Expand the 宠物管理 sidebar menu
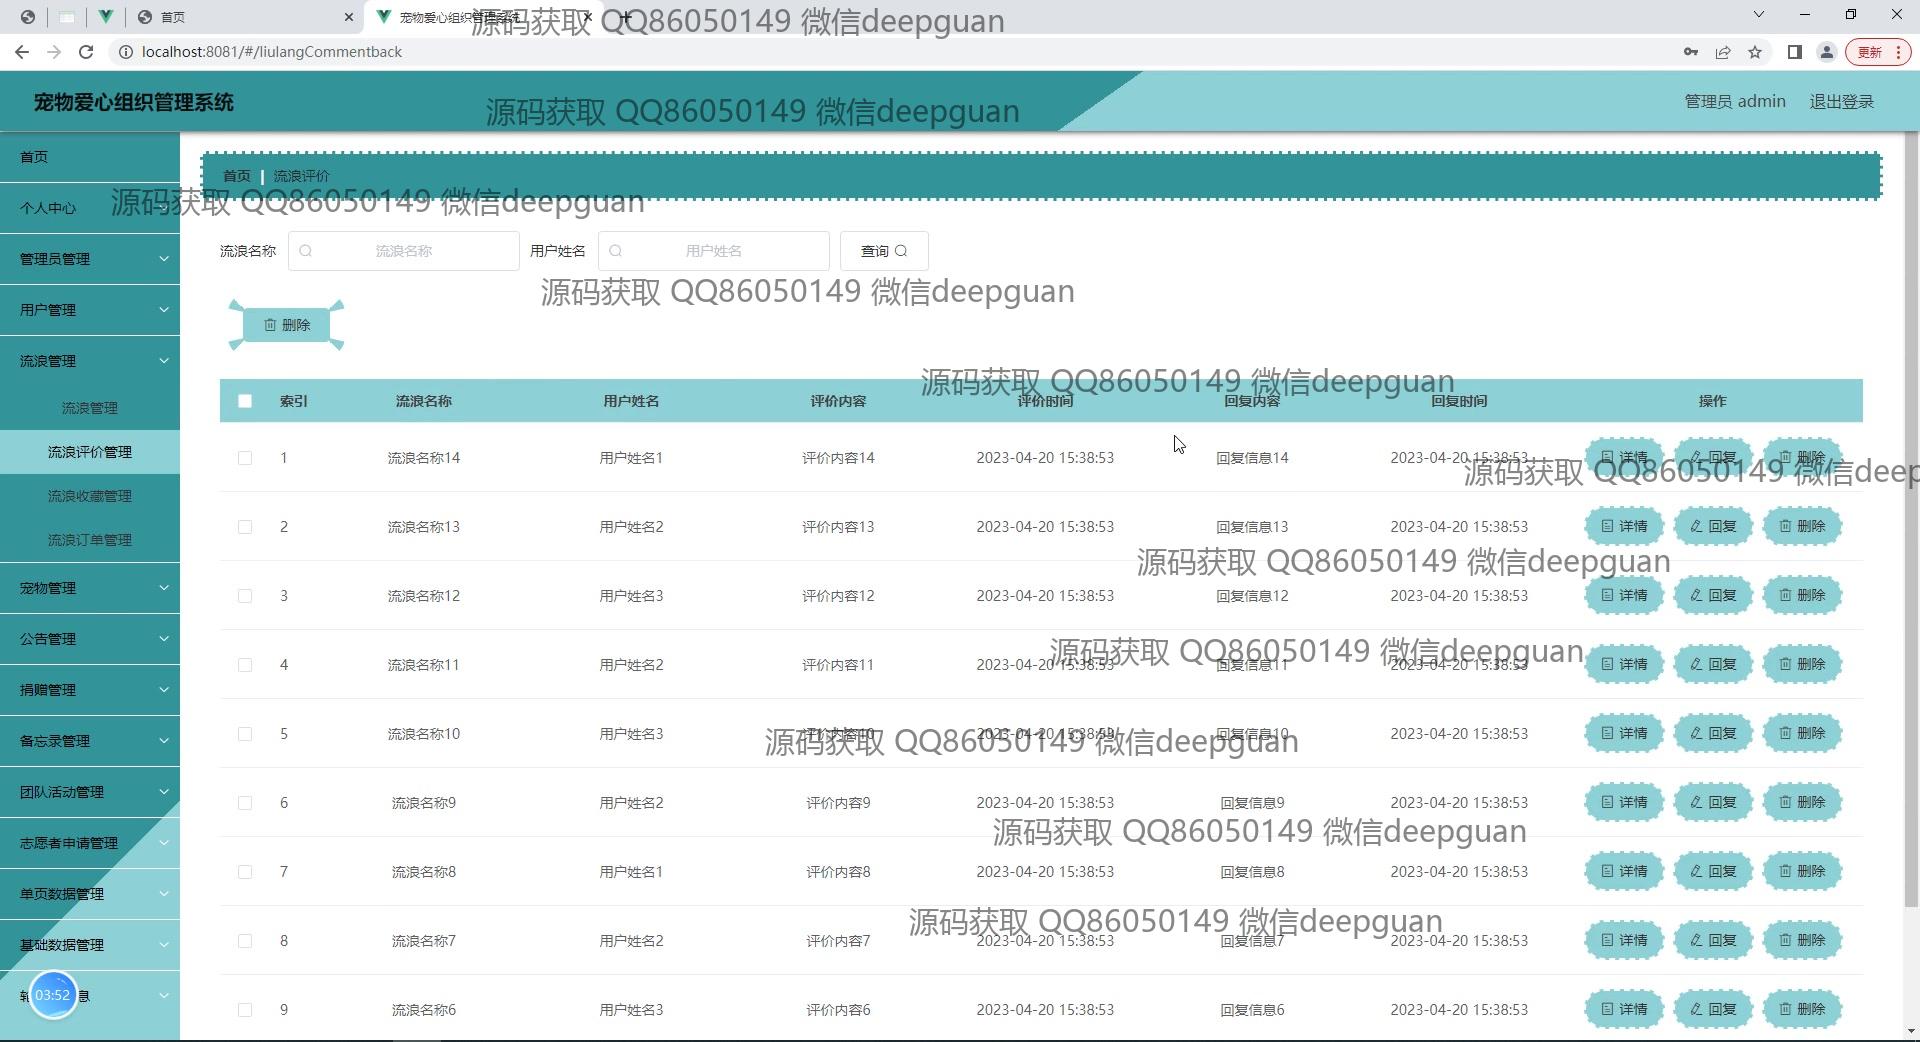Image resolution: width=1920 pixels, height=1042 pixels. click(x=90, y=588)
